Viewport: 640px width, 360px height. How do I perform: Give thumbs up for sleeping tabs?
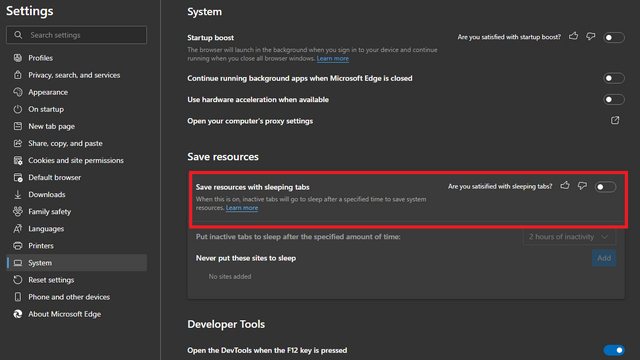click(x=565, y=186)
